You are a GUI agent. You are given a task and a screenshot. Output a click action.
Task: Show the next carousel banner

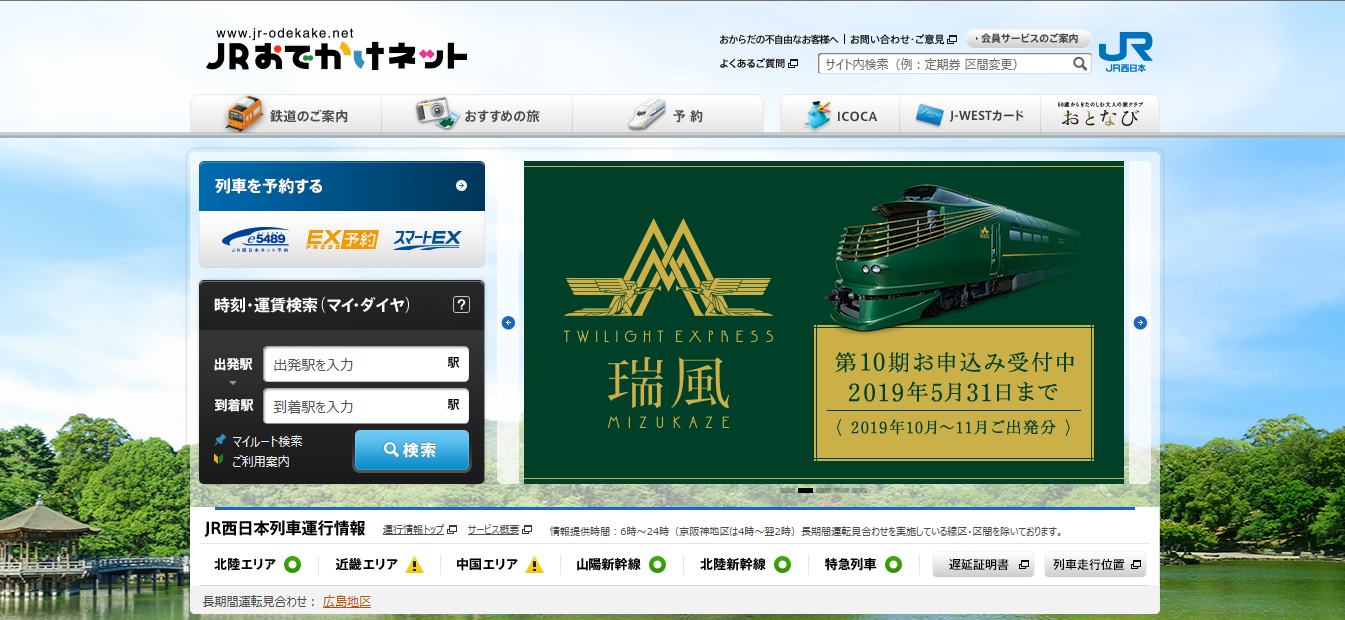1140,323
